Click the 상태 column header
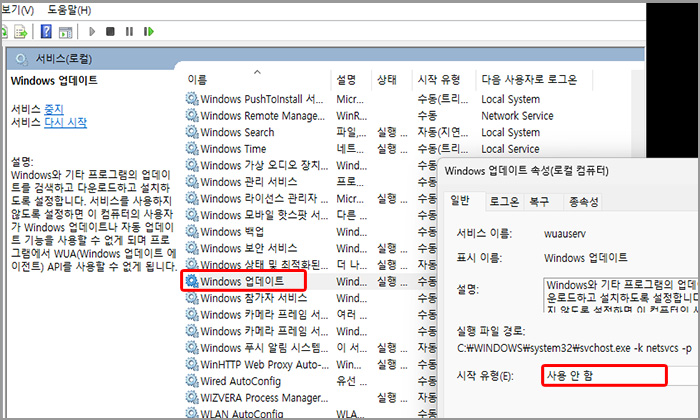Viewport: 700px width, 420px height. point(387,80)
